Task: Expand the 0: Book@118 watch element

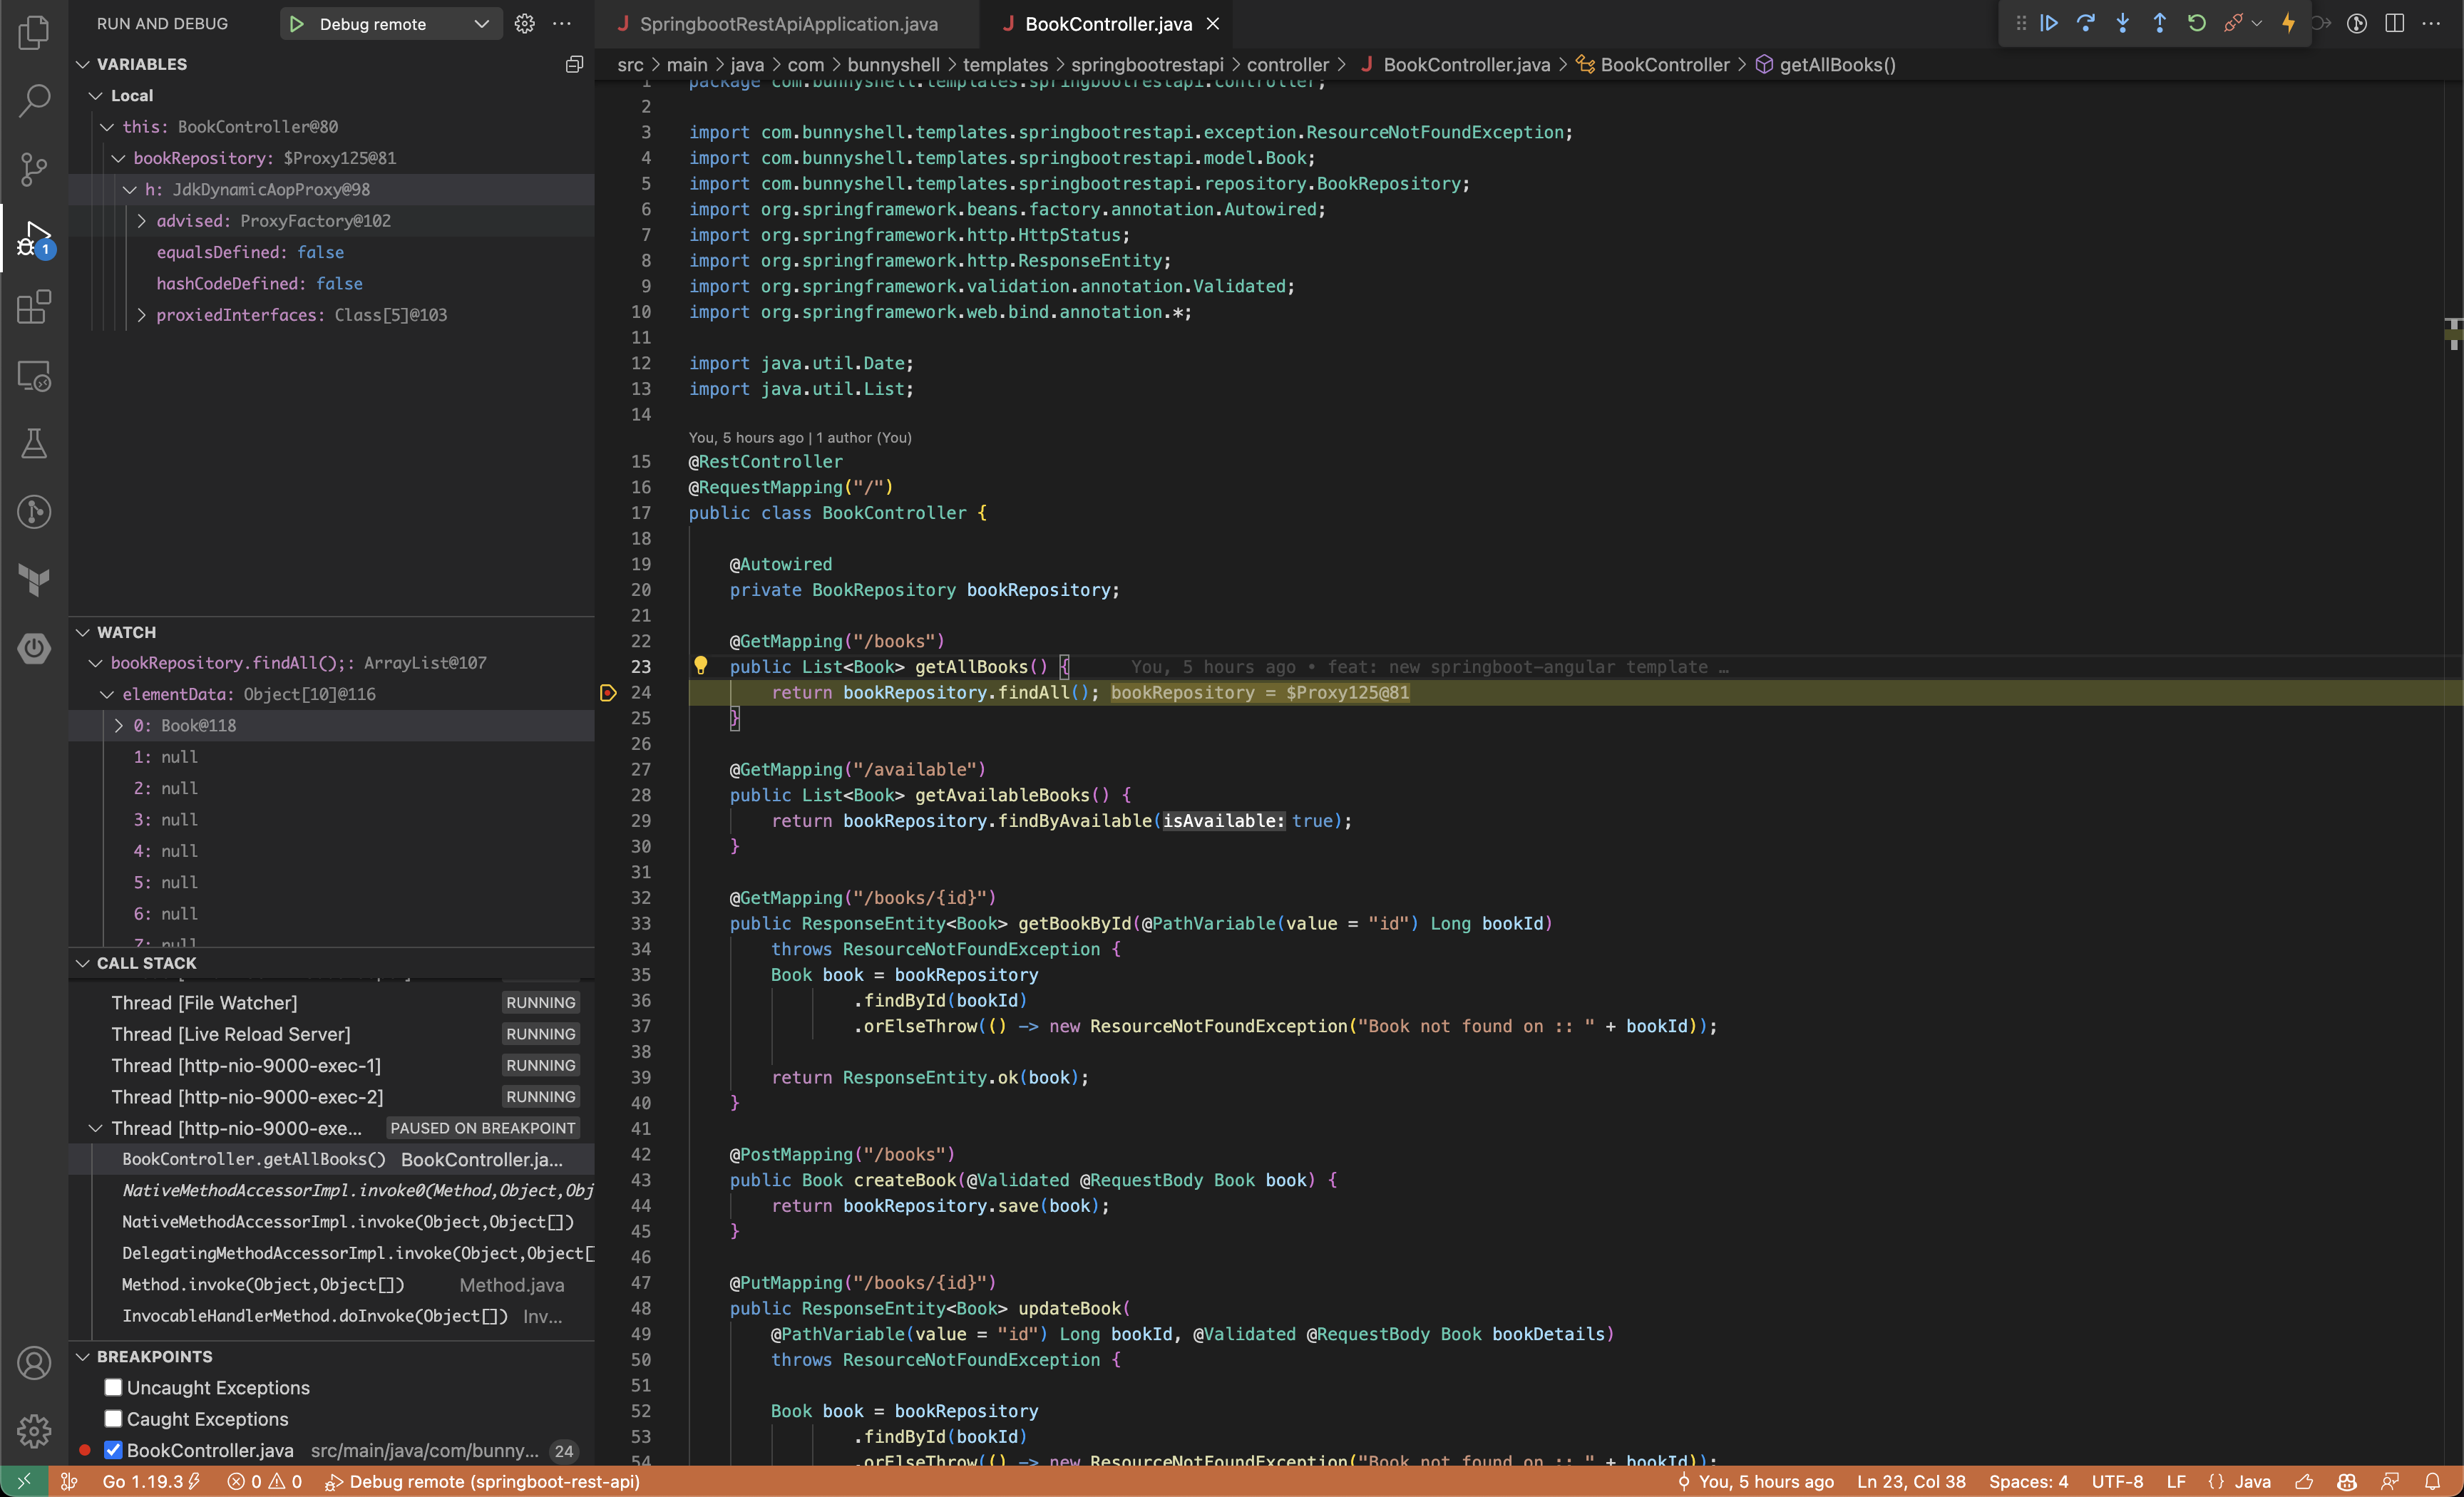Action: pyautogui.click(x=118, y=725)
